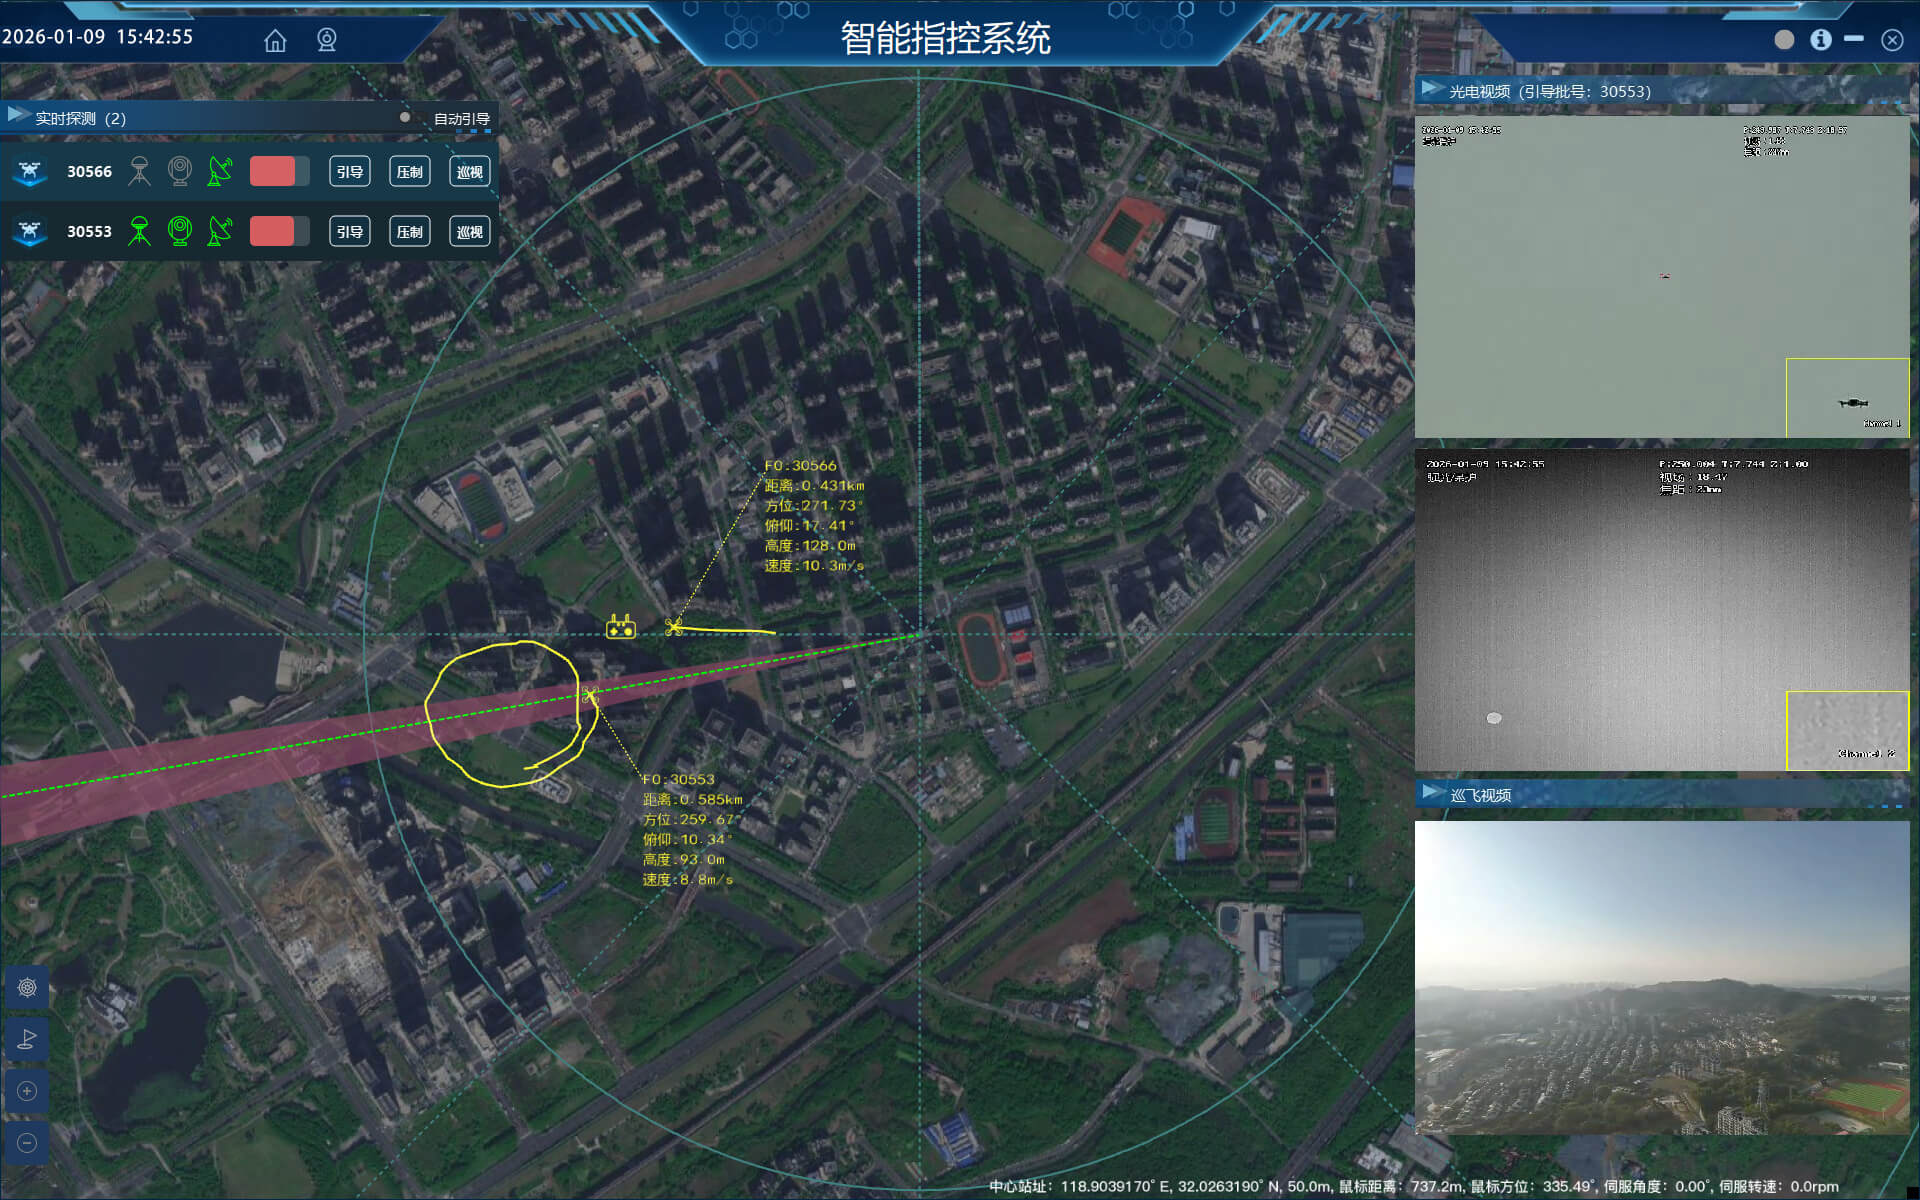1920x1200 pixels.
Task: Click the info icon at top right
Action: pos(1821,39)
